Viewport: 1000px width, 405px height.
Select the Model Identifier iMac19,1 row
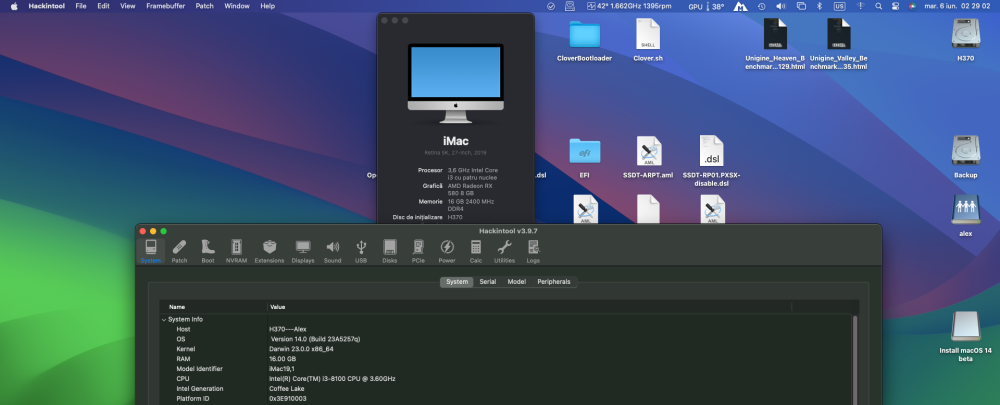click(506, 369)
